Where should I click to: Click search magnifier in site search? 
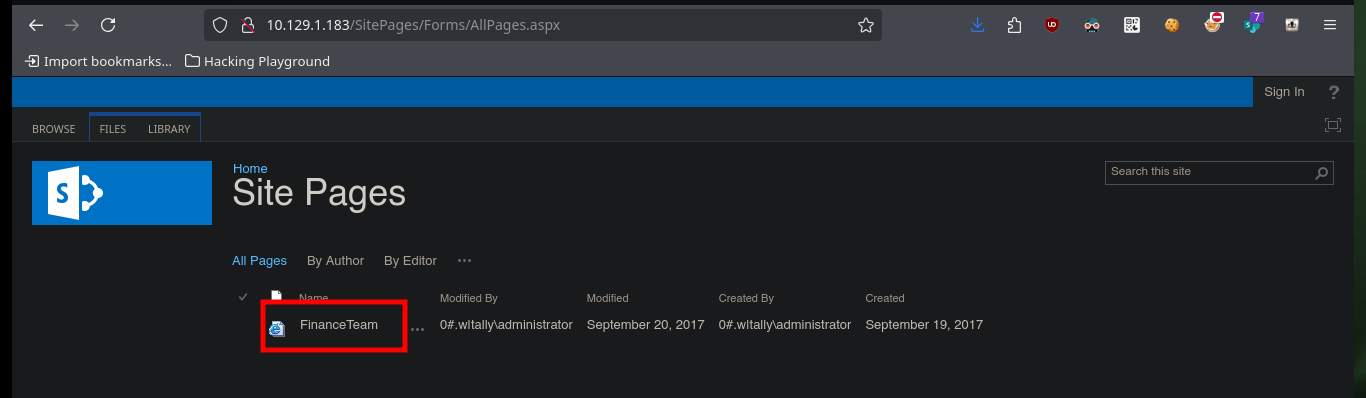1322,173
